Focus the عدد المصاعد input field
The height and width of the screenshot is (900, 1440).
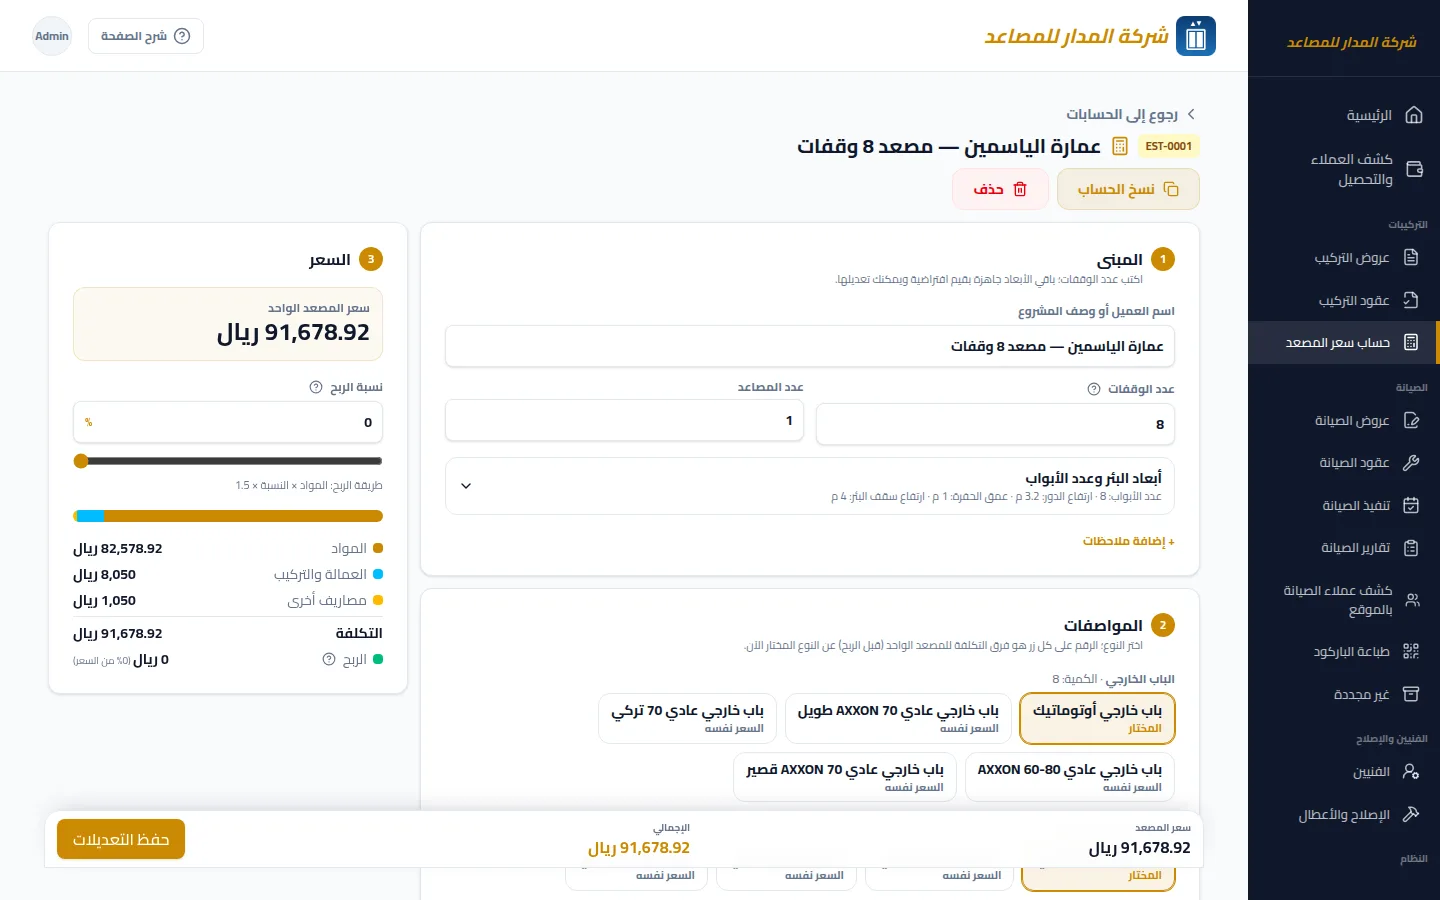(x=624, y=420)
